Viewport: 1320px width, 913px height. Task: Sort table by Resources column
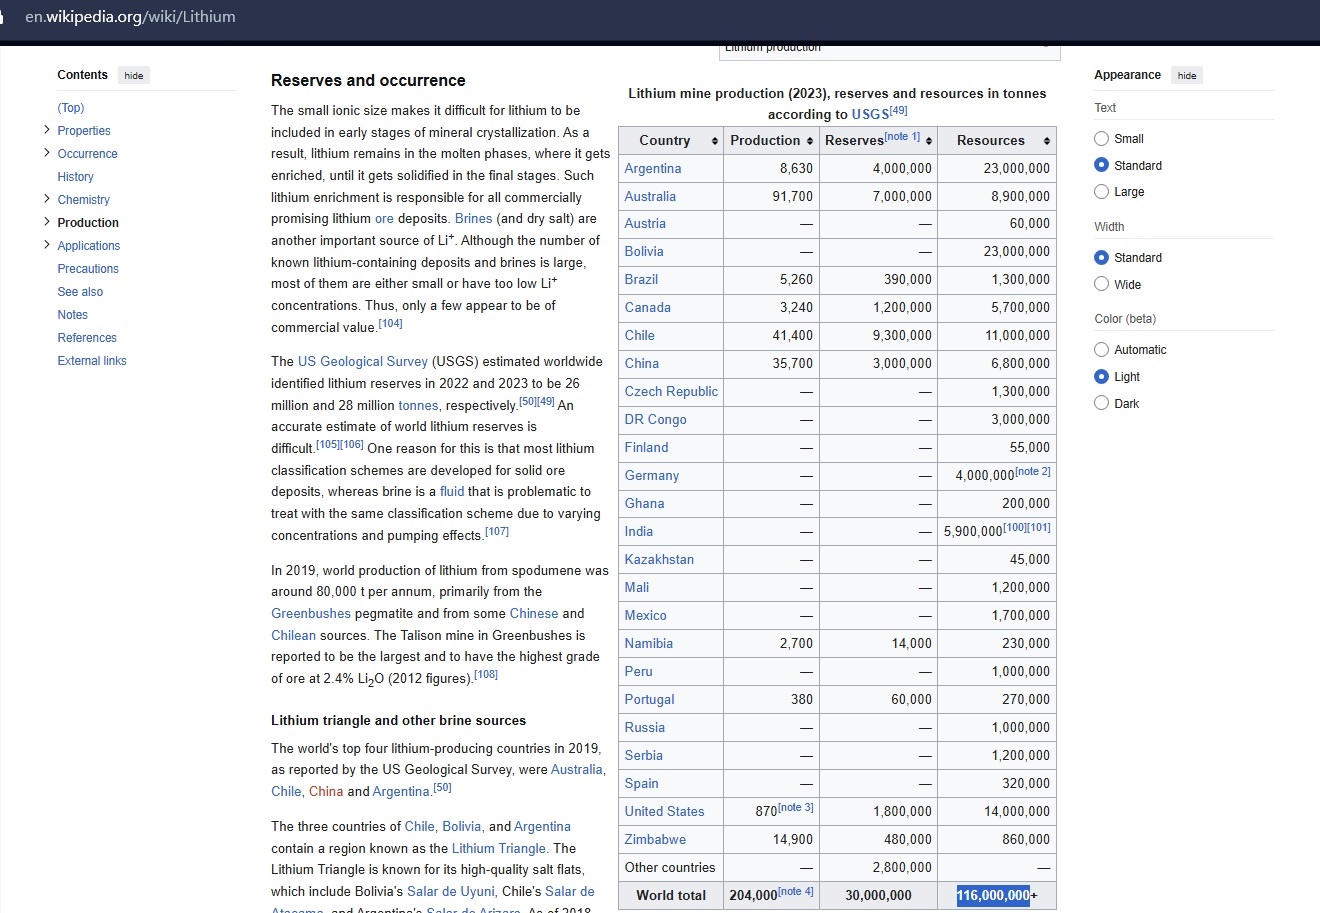pyautogui.click(x=1046, y=141)
